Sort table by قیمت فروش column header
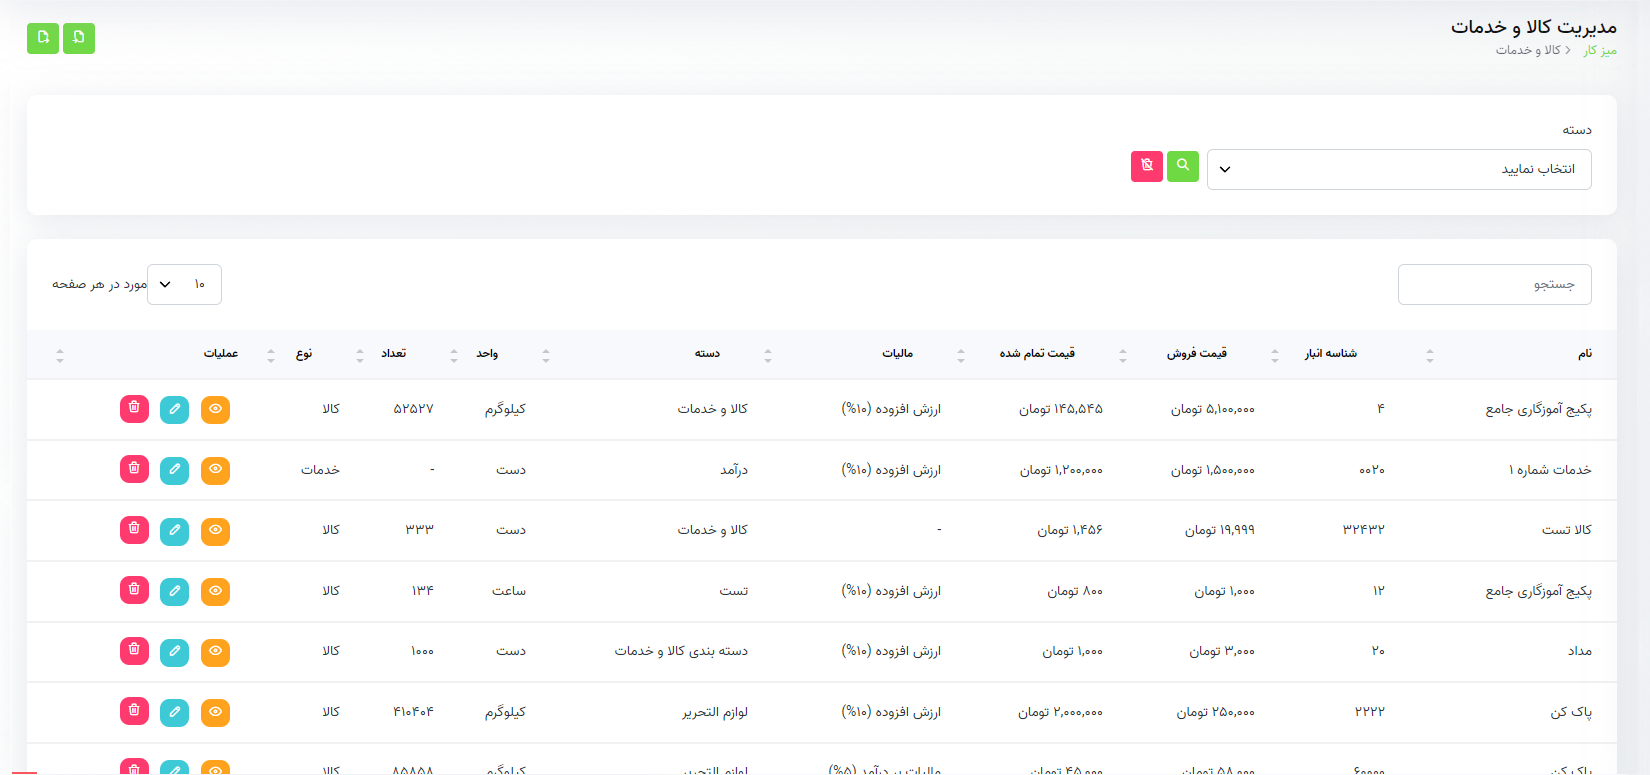 pos(1196,354)
